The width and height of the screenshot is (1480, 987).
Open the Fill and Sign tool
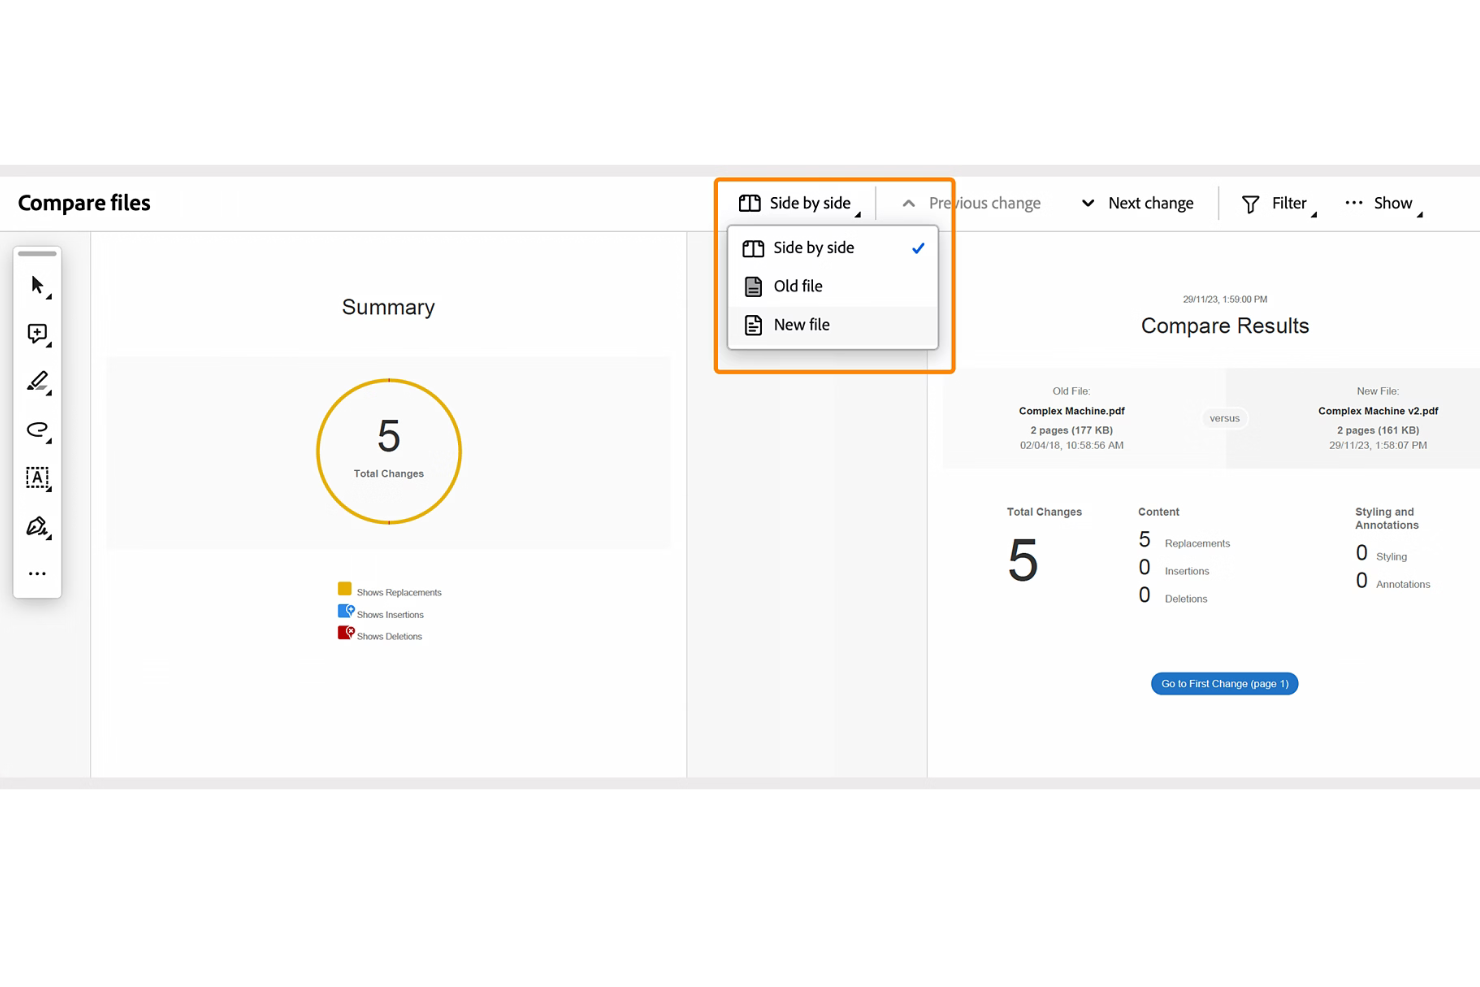coord(37,526)
